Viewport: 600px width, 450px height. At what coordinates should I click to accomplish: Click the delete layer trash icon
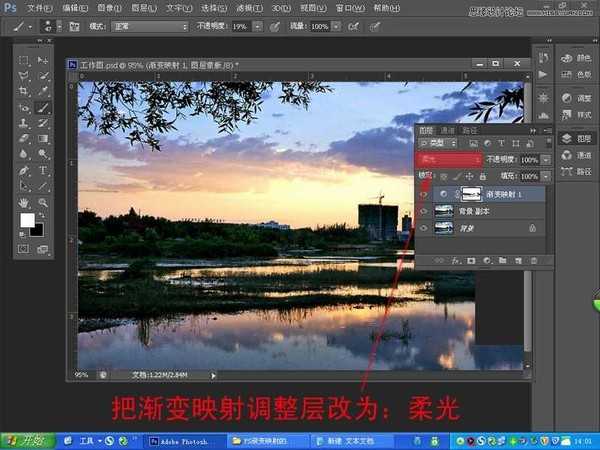(534, 260)
